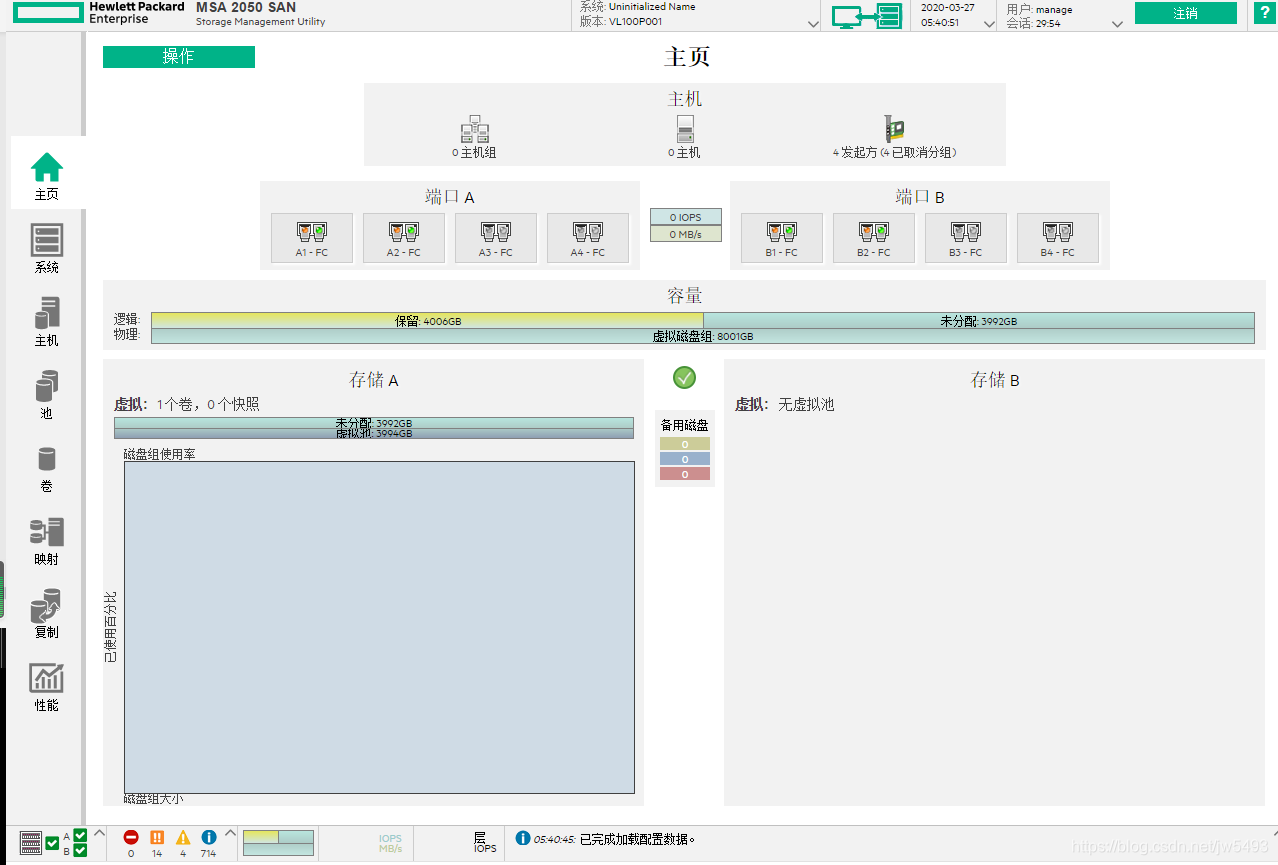Open the 操作 actions menu

coord(179,57)
